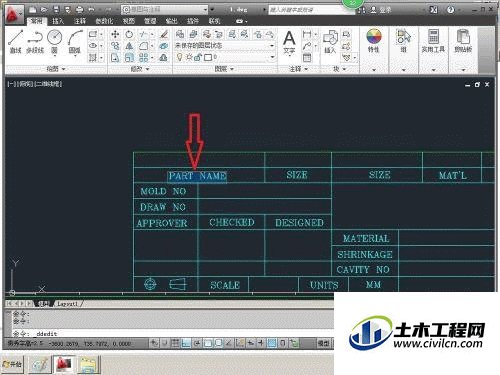Image resolution: width=500 pixels, height=375 pixels.
Task: Open the Insert block (插入) tool
Action: (x=330, y=42)
